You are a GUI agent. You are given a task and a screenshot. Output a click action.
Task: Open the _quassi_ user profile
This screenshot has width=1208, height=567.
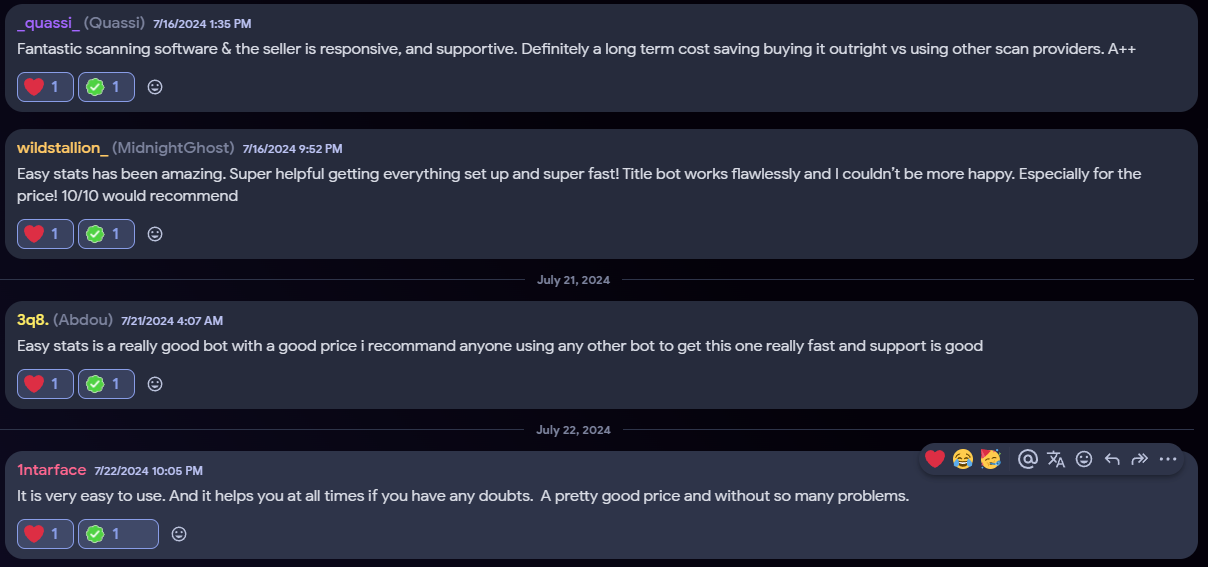pyautogui.click(x=48, y=22)
